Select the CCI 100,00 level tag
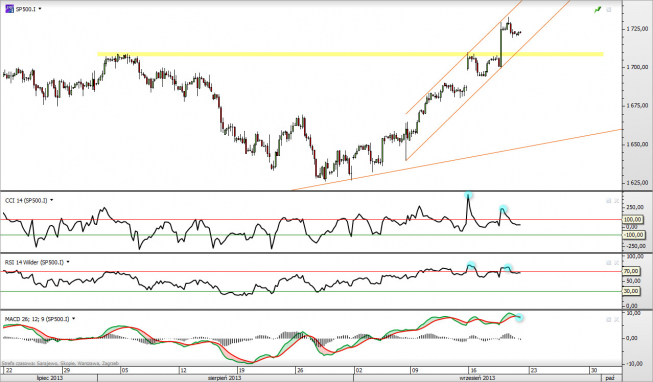 (x=633, y=220)
